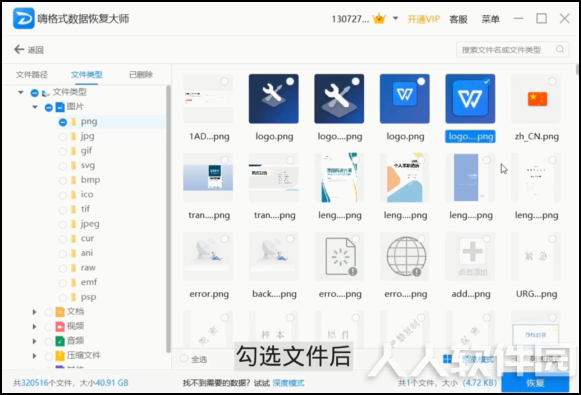Expand the 视频 tree node
Viewport: 581px width, 395px height.
(34, 326)
